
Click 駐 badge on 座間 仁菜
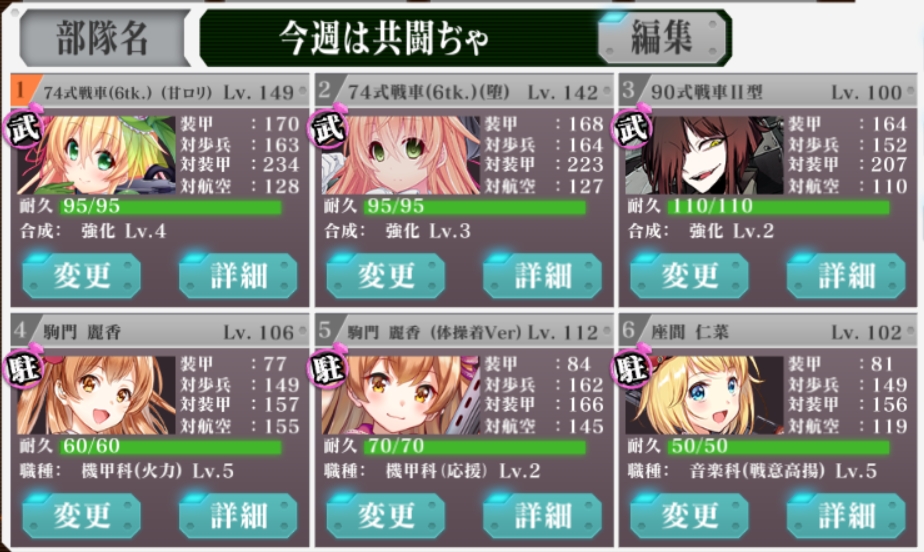click(632, 367)
